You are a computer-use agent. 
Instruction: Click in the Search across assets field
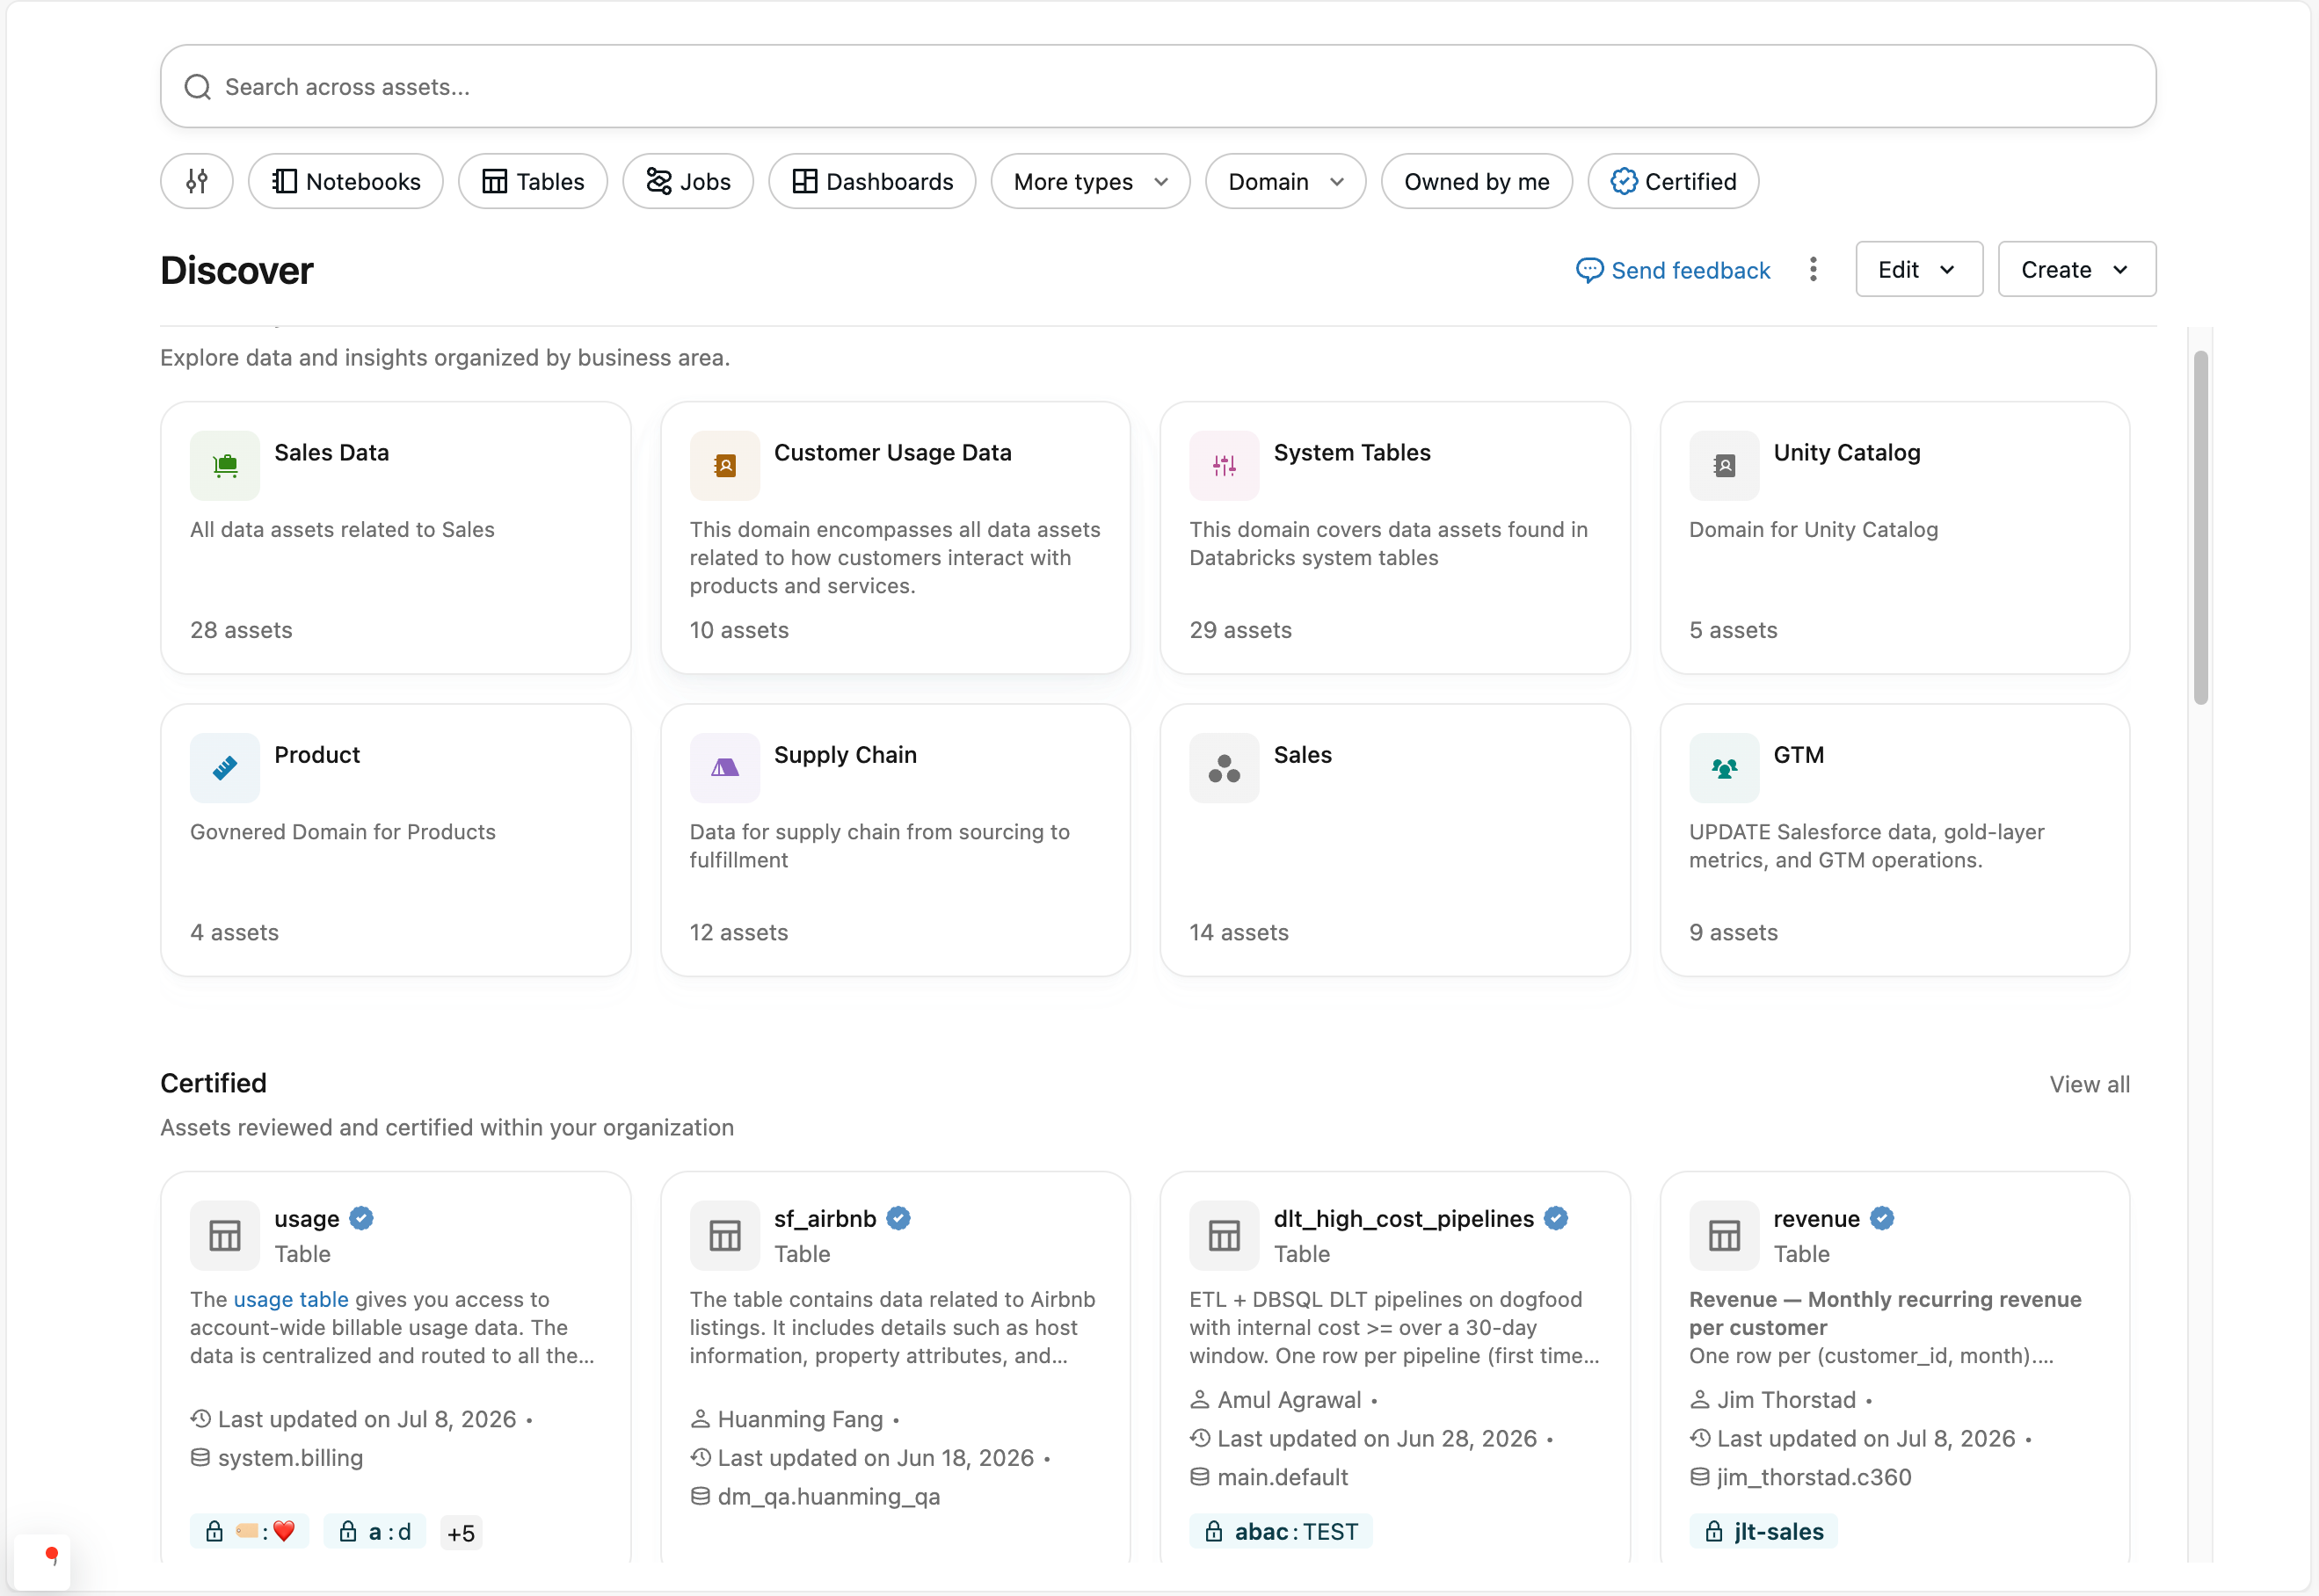[1158, 86]
